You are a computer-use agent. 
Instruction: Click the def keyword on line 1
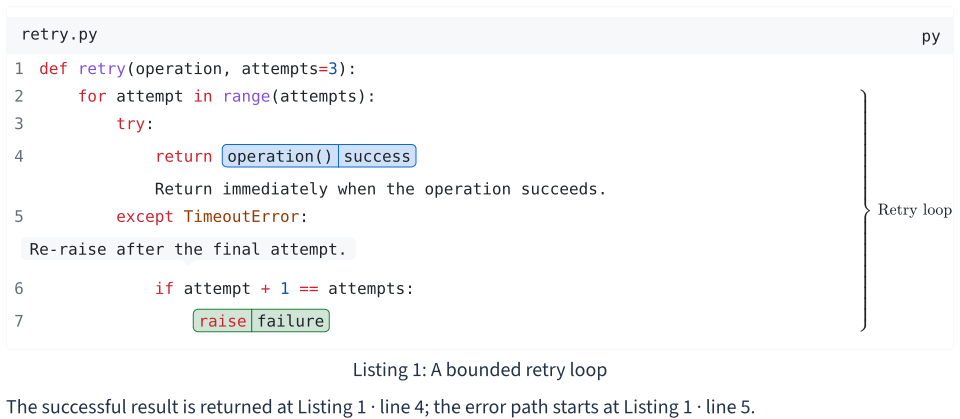pos(53,69)
